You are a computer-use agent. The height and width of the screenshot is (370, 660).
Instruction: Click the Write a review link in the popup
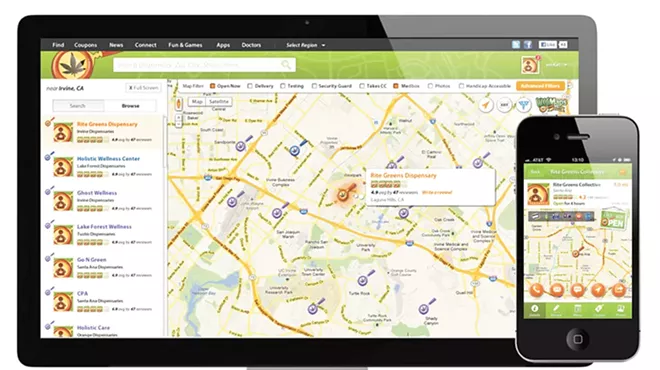[x=437, y=192]
